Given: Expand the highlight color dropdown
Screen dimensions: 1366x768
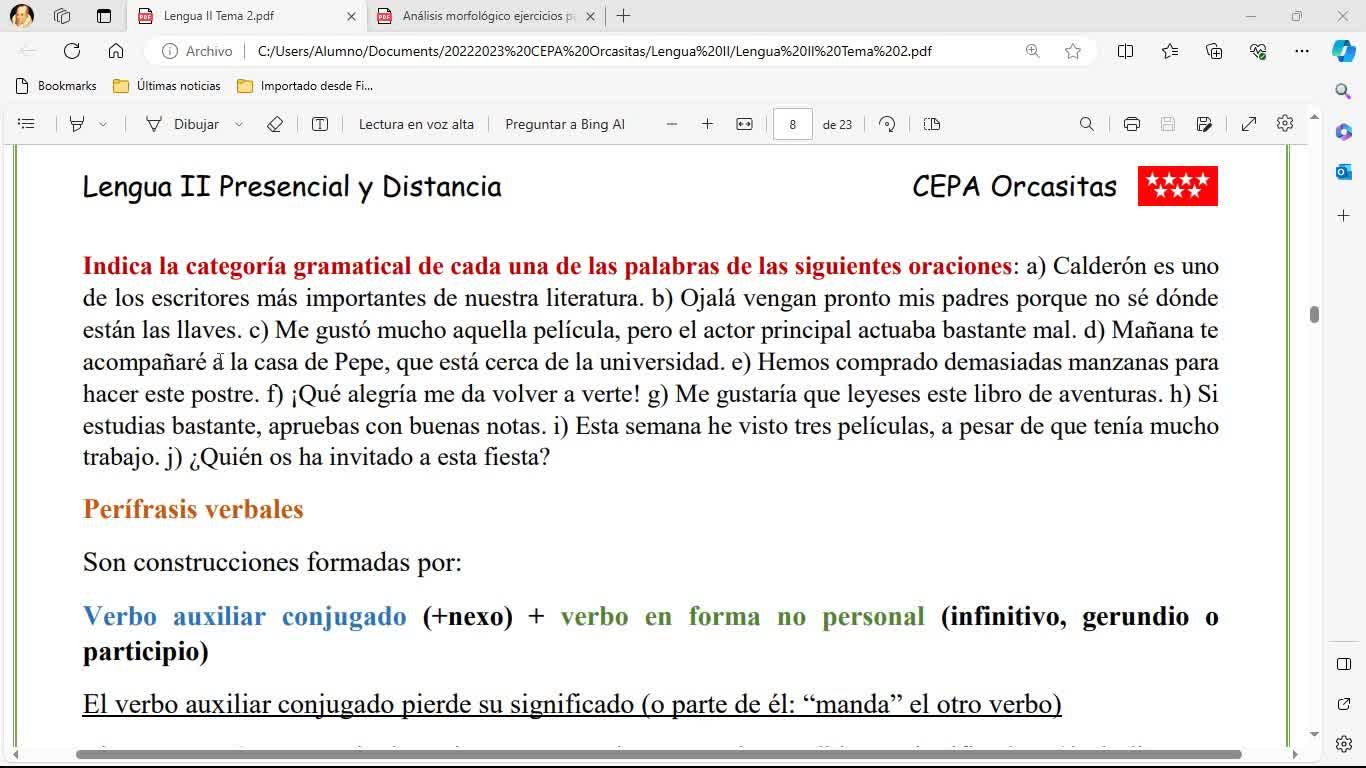Looking at the screenshot, I should 103,124.
